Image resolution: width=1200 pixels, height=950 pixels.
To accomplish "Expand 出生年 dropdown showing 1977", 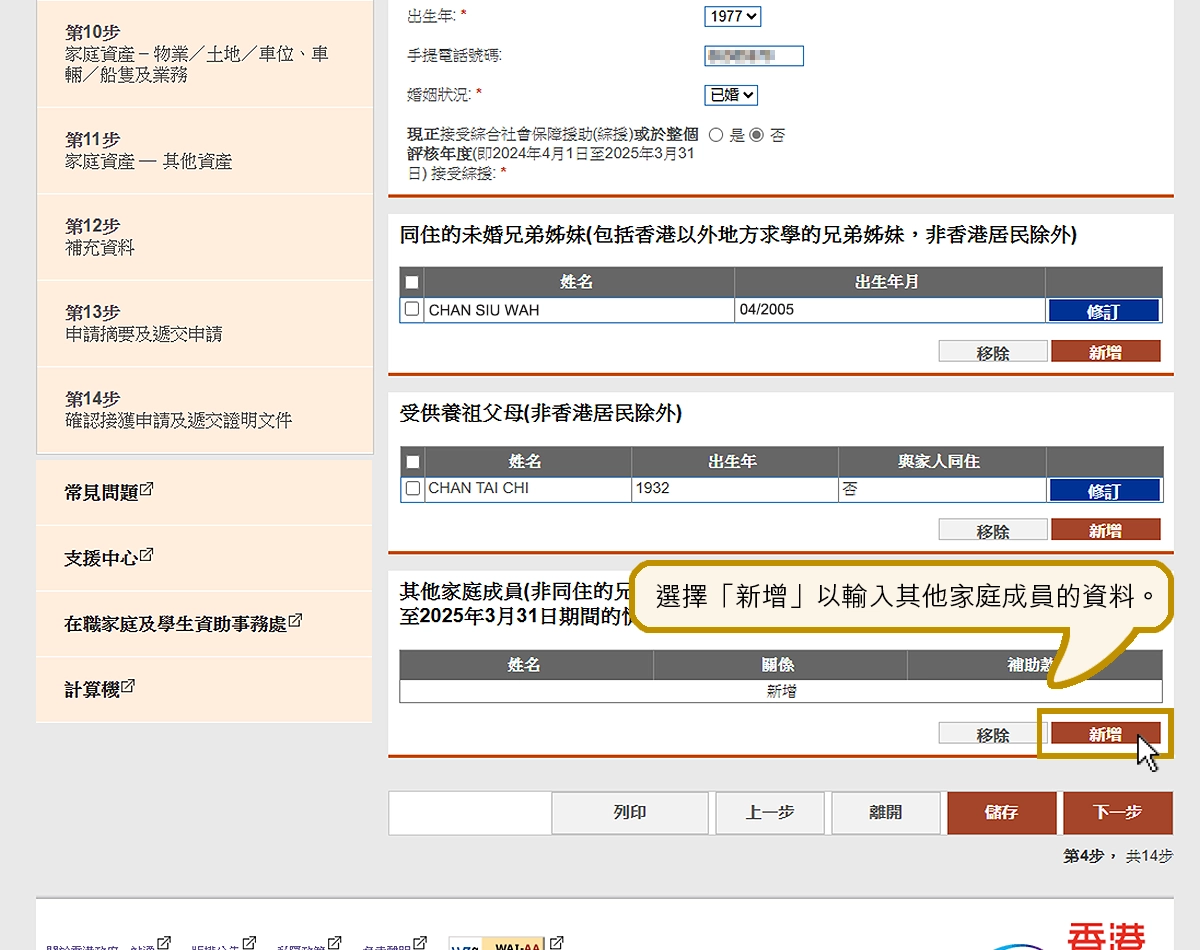I will [x=733, y=16].
